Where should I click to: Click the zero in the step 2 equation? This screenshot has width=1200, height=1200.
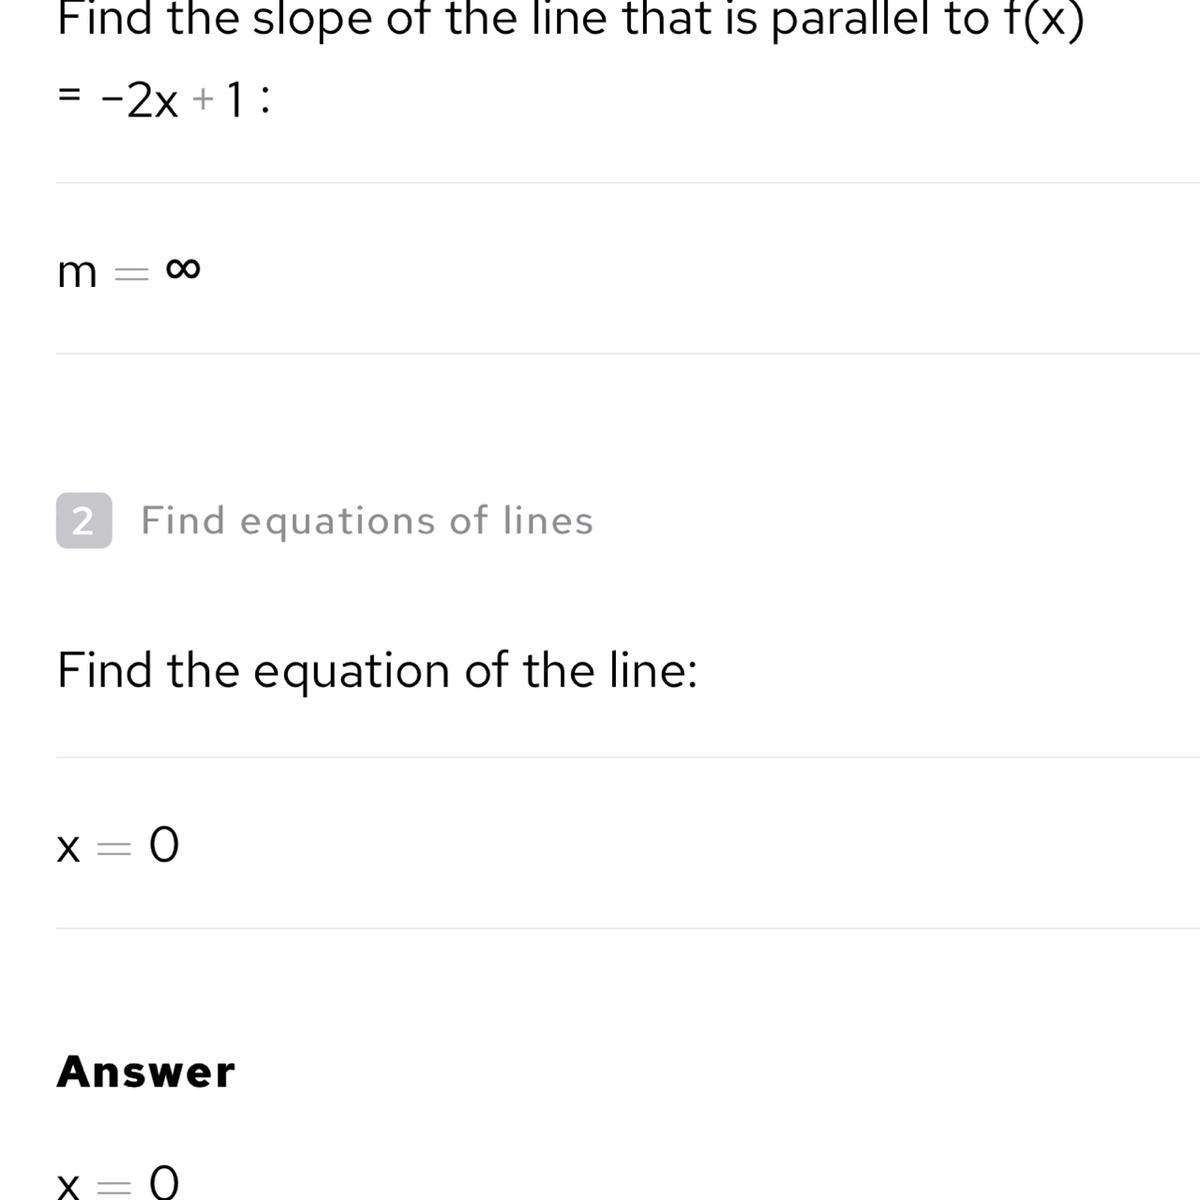pos(164,847)
